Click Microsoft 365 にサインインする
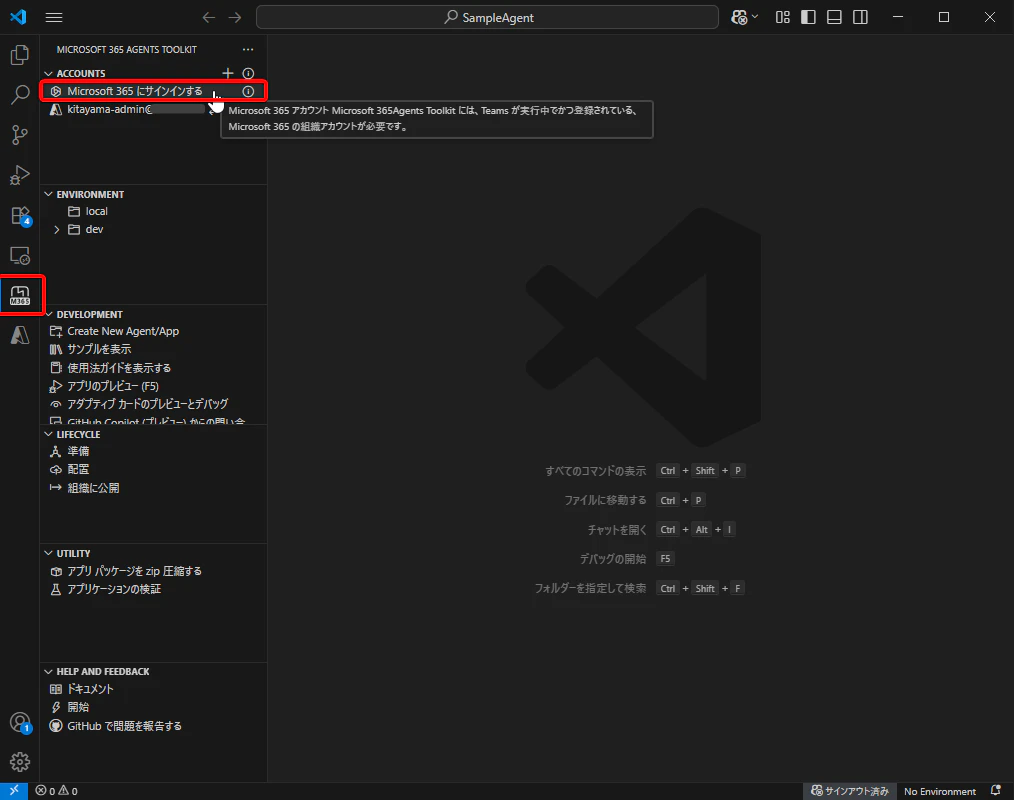The height and width of the screenshot is (800, 1014). 135,91
